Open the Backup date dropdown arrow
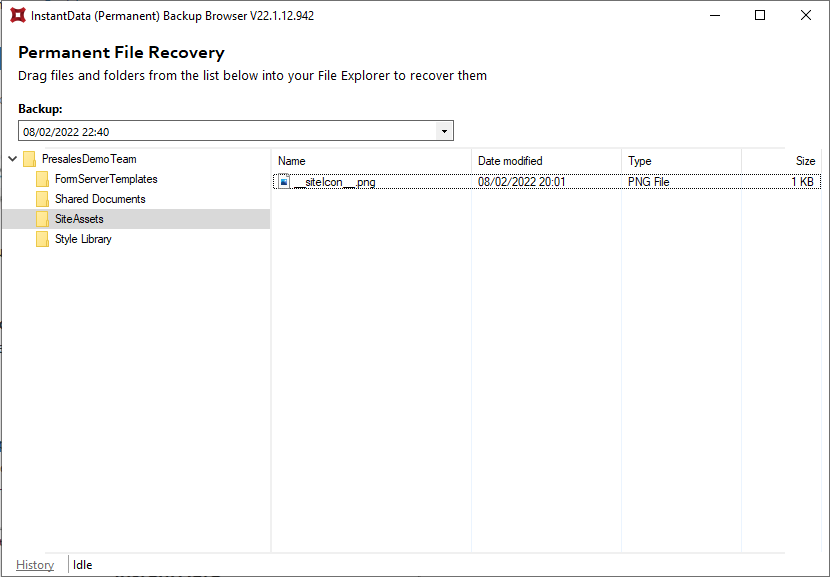The width and height of the screenshot is (830, 577). click(444, 131)
